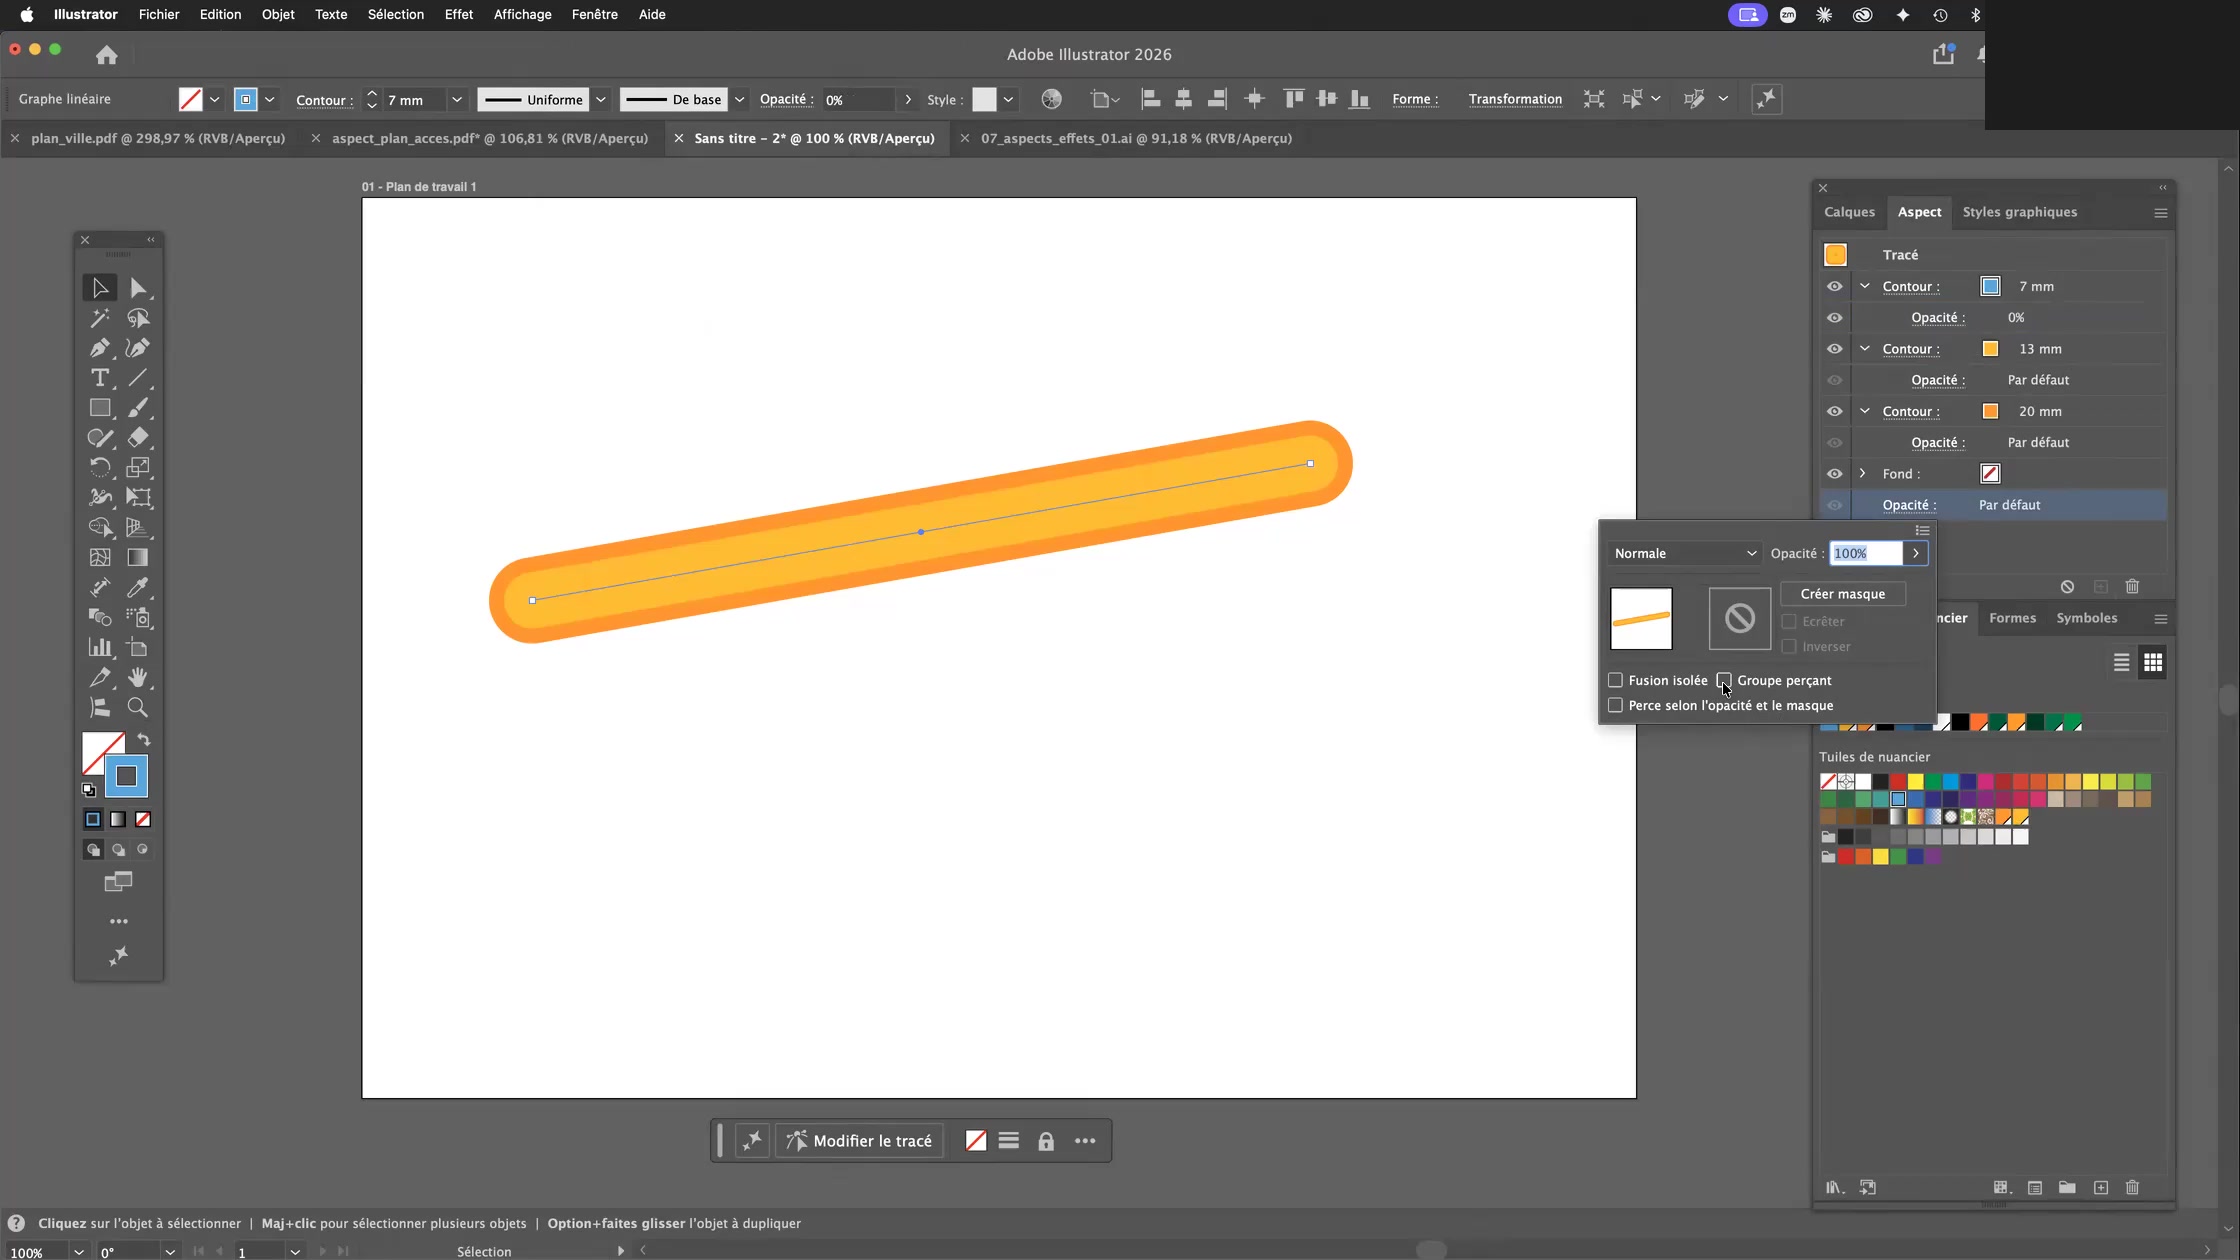The height and width of the screenshot is (1260, 2240).
Task: Click stroke color swatch of 13 mm Contour
Action: point(1990,349)
